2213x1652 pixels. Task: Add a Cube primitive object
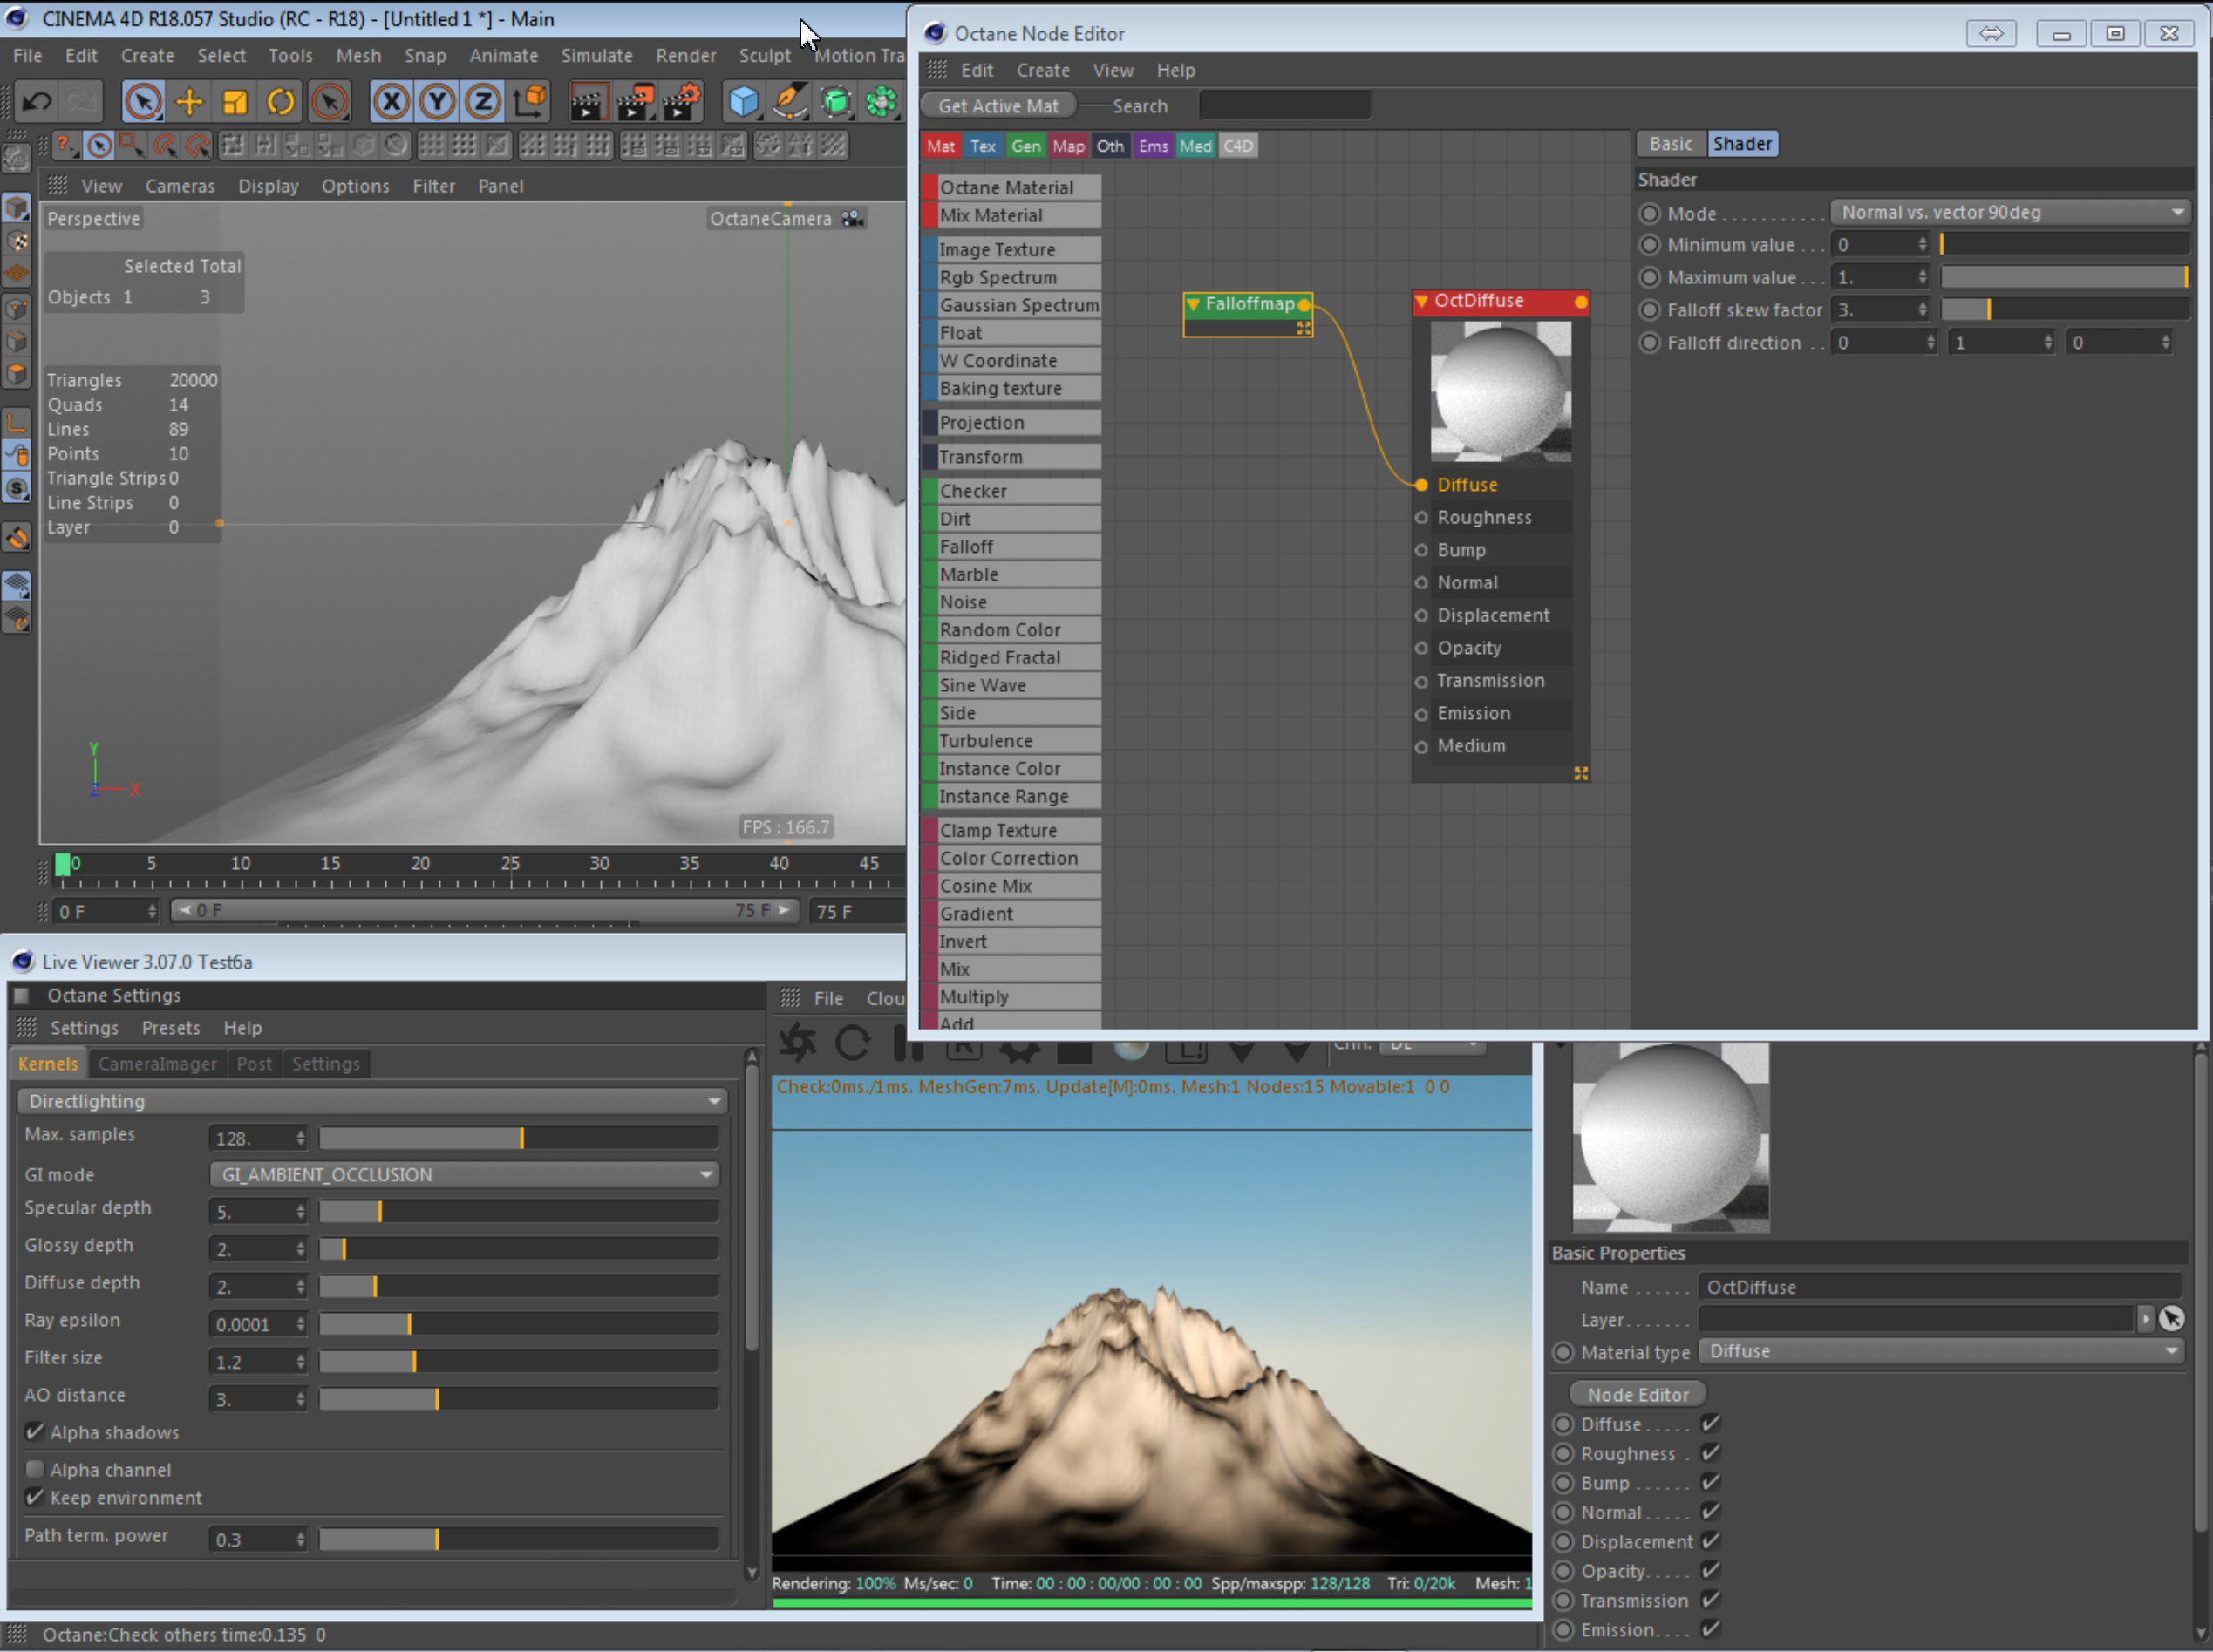(743, 102)
